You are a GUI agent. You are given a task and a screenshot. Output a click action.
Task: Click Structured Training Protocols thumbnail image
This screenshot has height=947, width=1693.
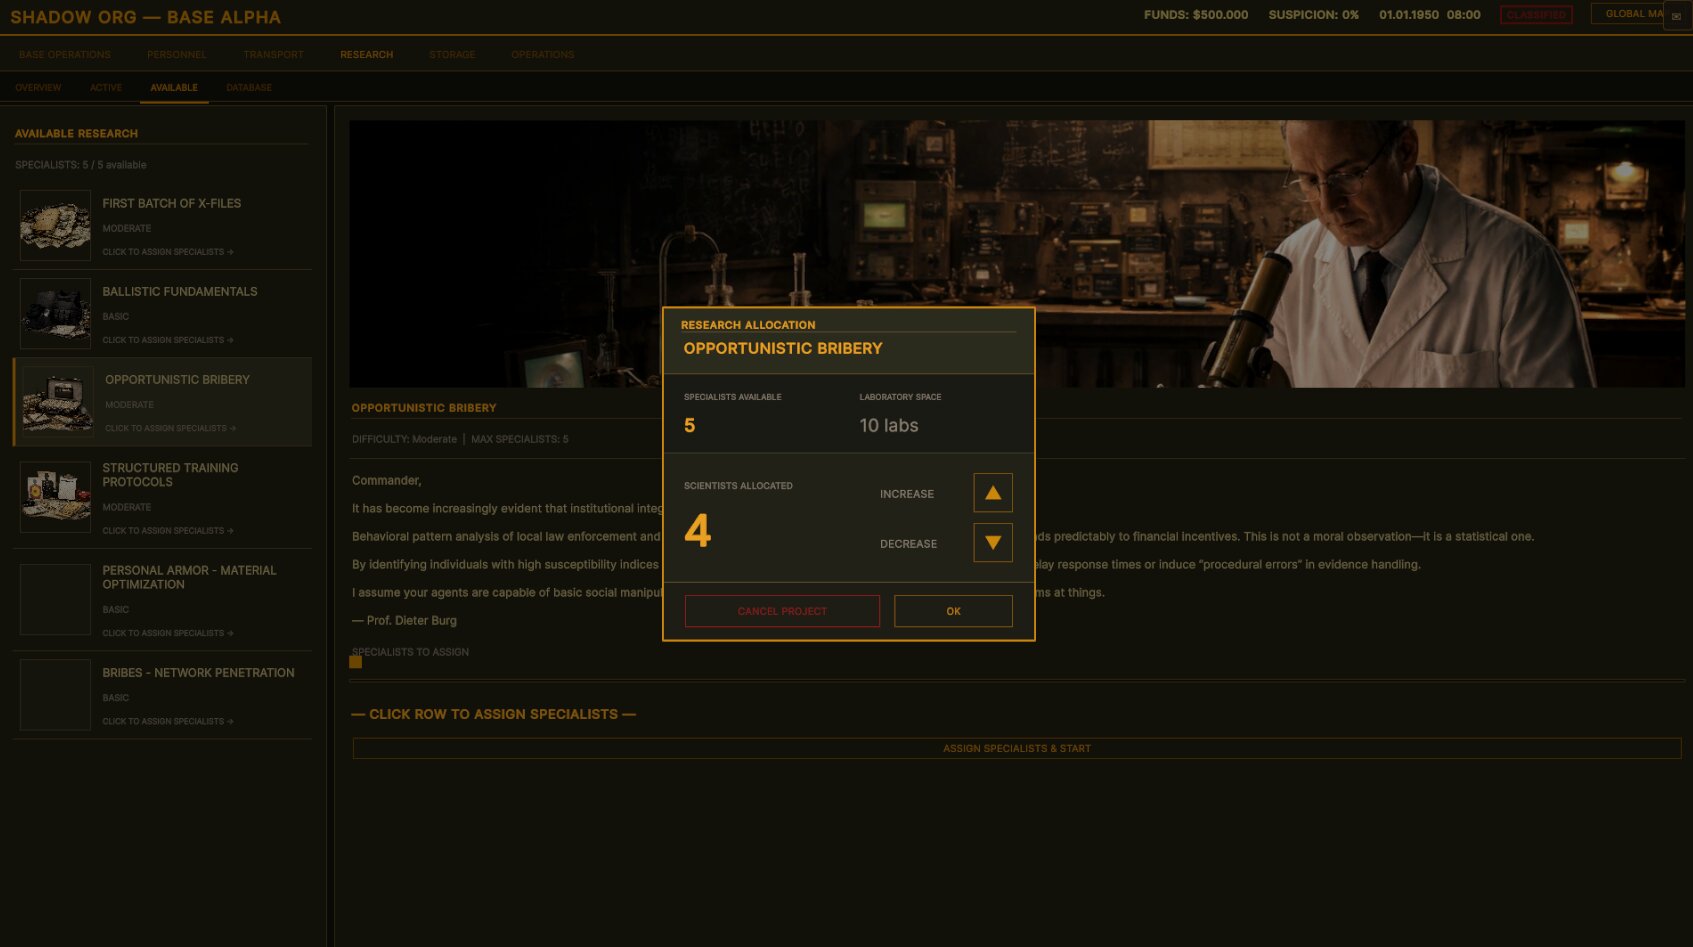[x=56, y=497]
